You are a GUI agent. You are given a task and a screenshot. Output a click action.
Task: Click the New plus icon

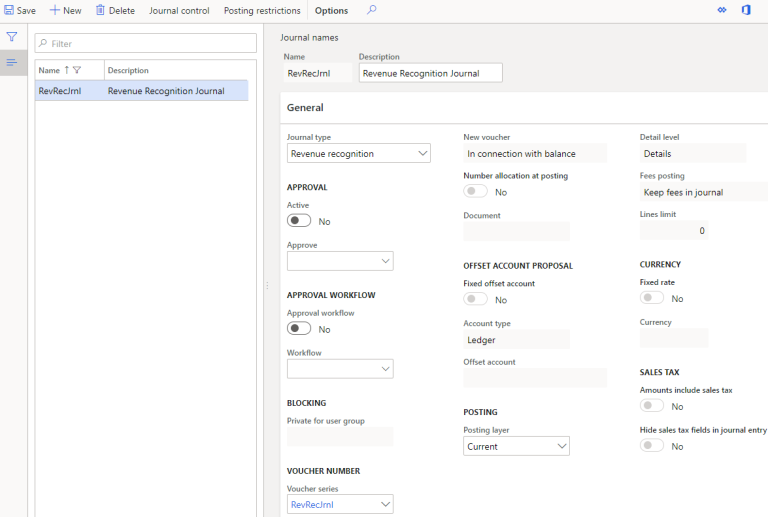(x=56, y=10)
